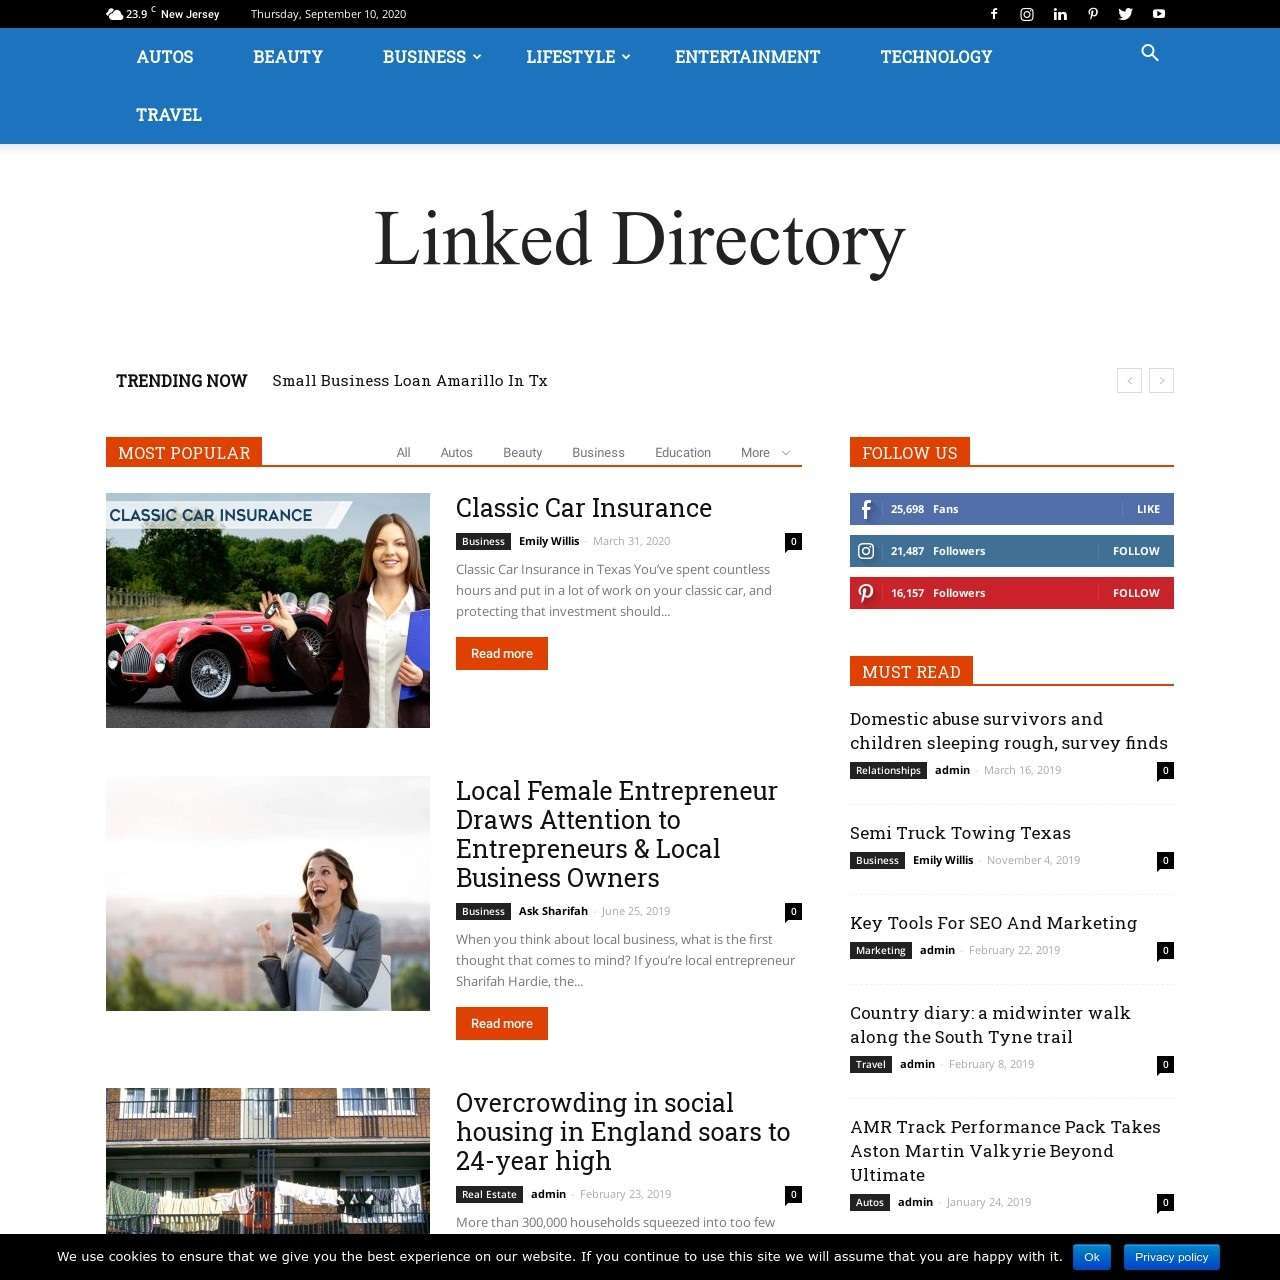Viewport: 1280px width, 1280px height.
Task: Open the Linked Directory site logo
Action: (x=639, y=241)
